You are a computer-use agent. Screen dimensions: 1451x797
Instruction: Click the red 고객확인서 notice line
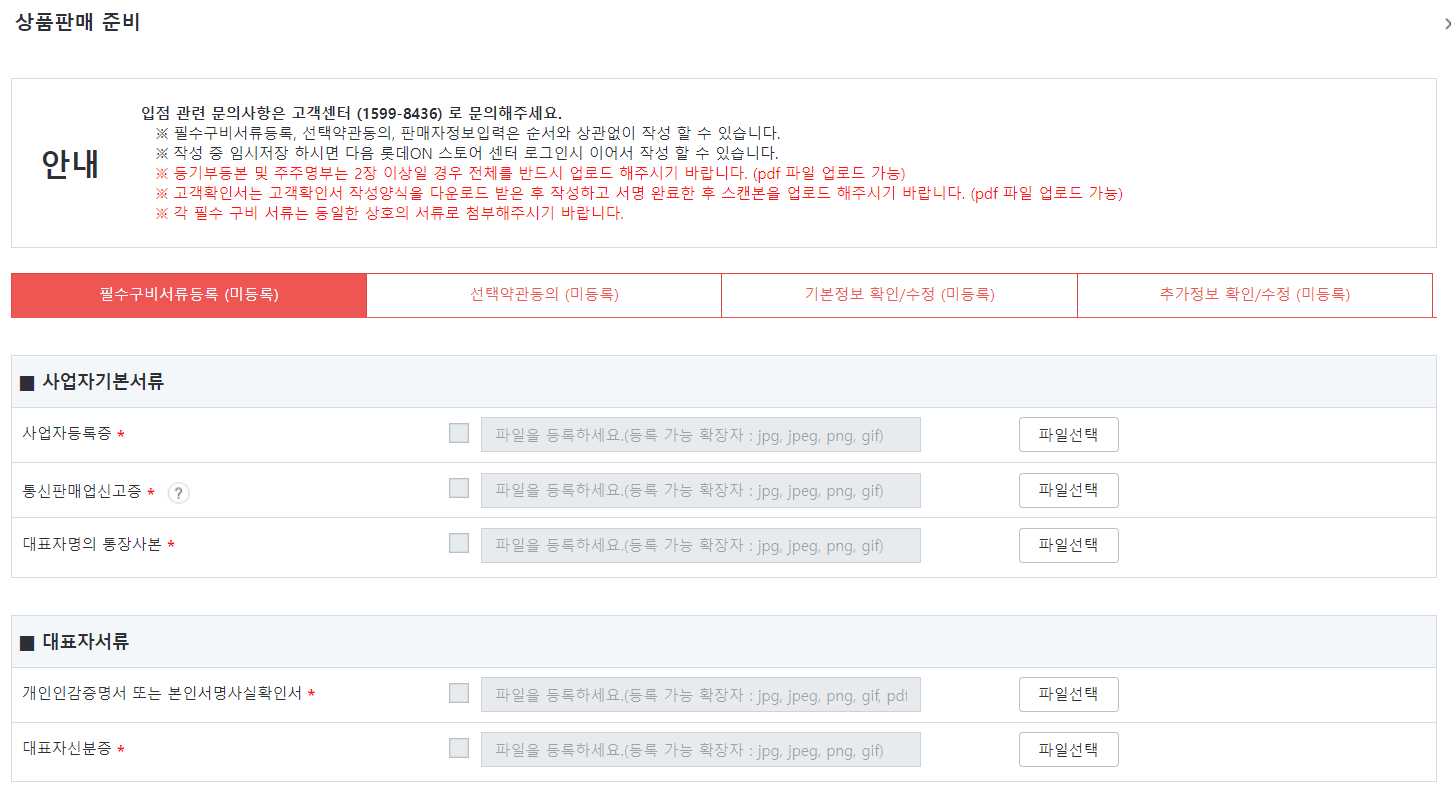coord(639,193)
